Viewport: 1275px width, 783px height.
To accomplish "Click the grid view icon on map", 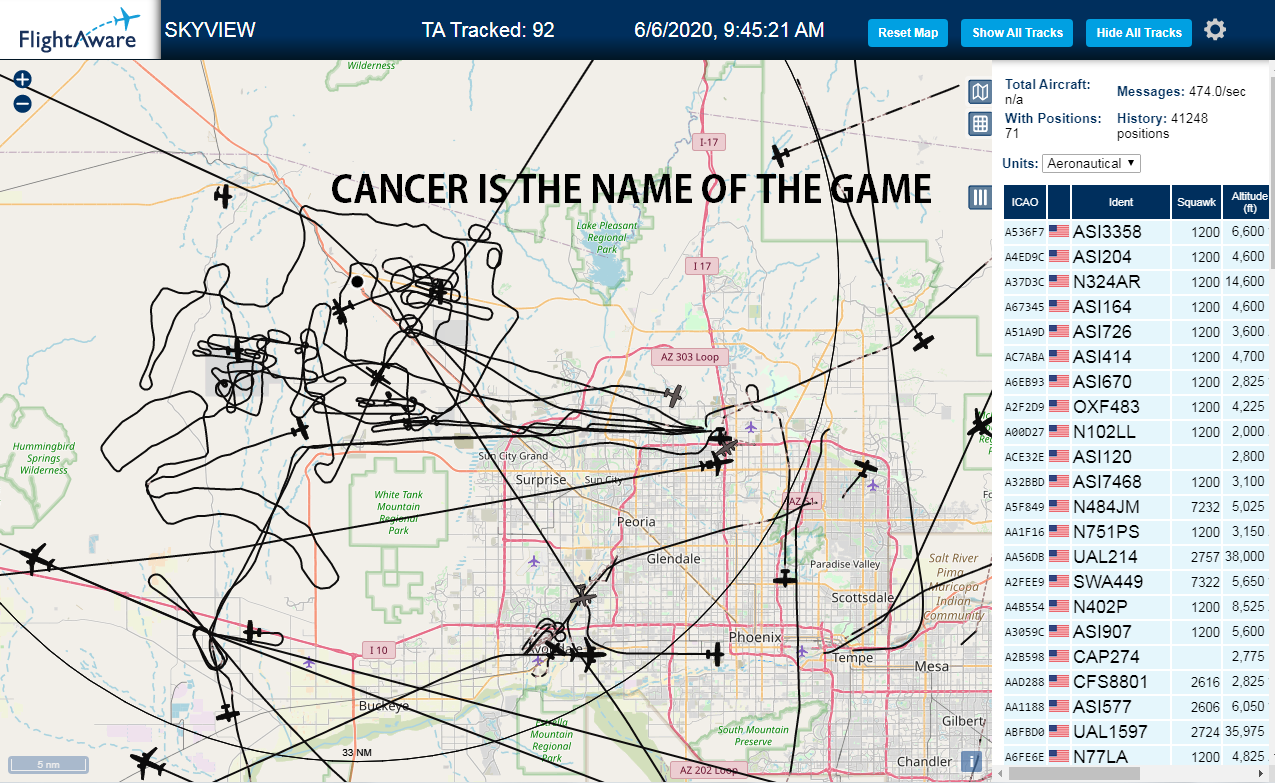I will [x=980, y=124].
